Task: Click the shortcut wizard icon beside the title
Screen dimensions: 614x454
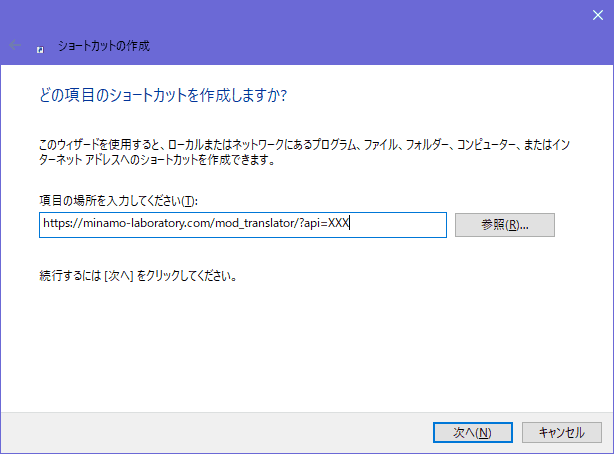Action: pos(40,47)
